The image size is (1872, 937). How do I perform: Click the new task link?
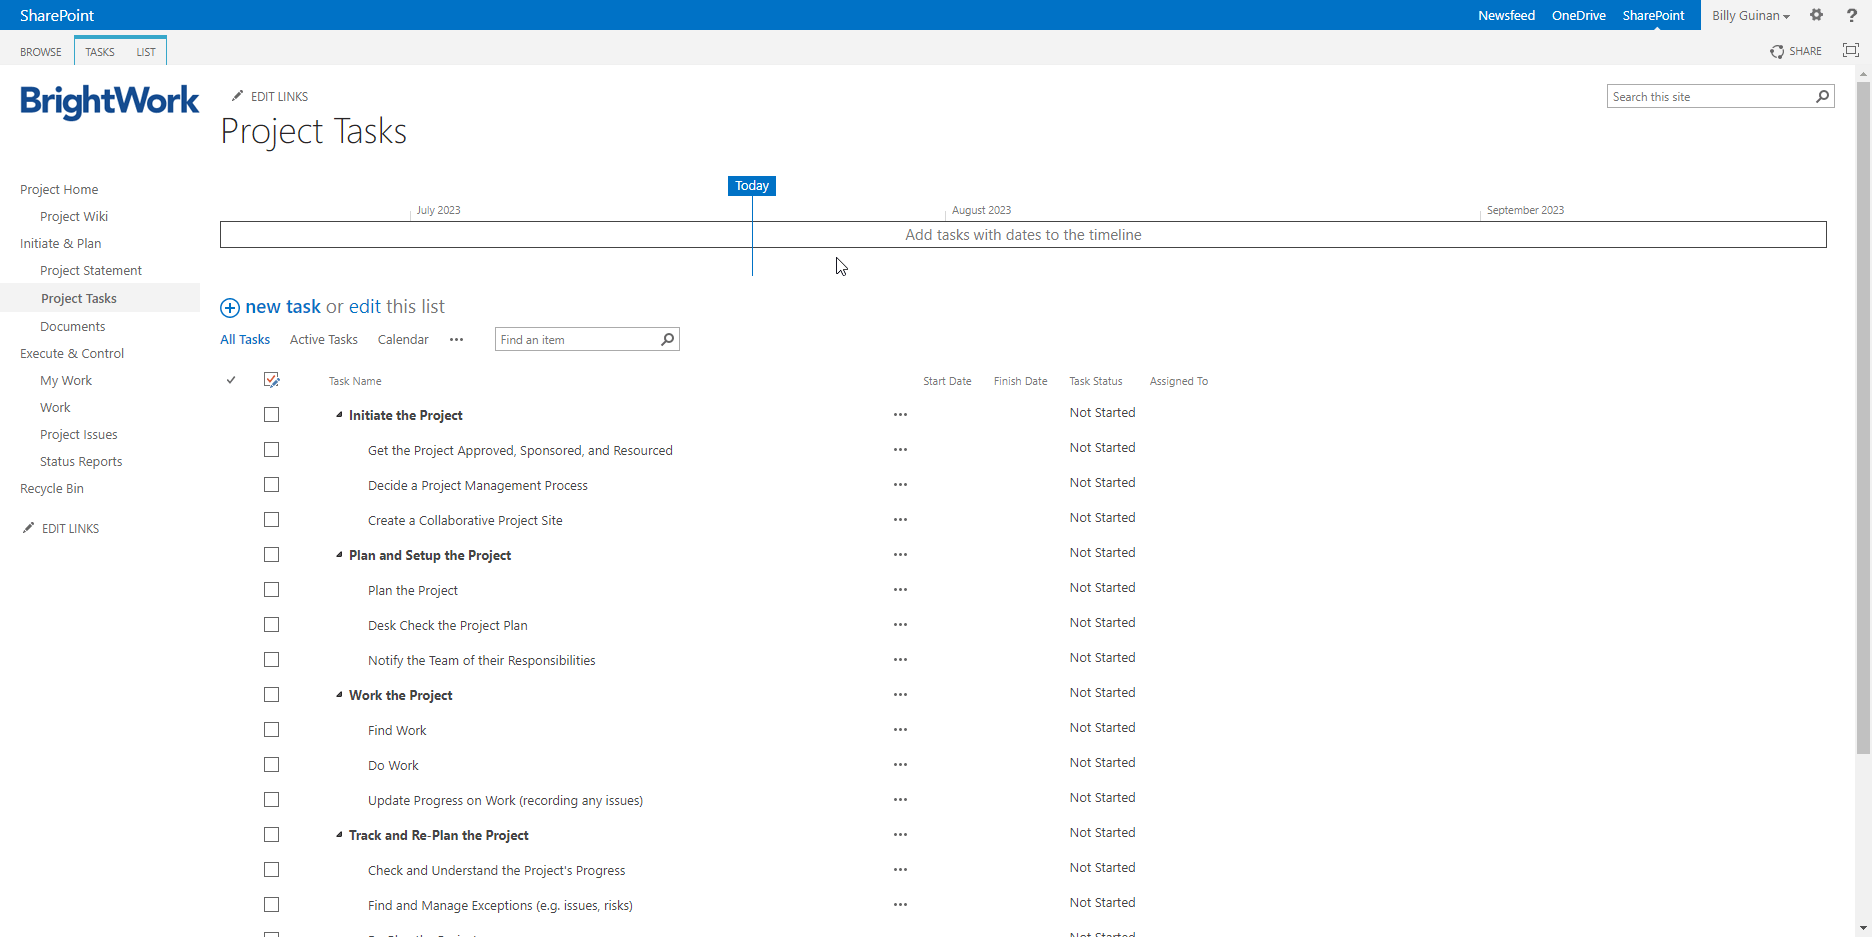(283, 306)
